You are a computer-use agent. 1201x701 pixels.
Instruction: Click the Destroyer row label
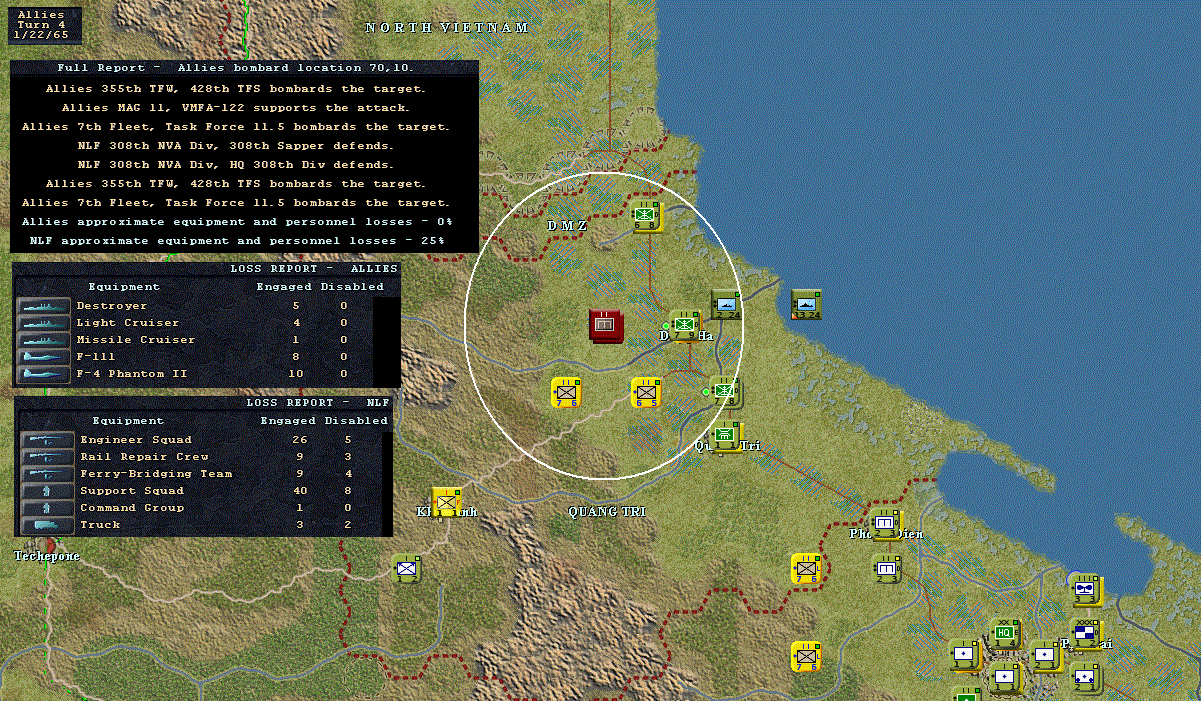coord(112,306)
